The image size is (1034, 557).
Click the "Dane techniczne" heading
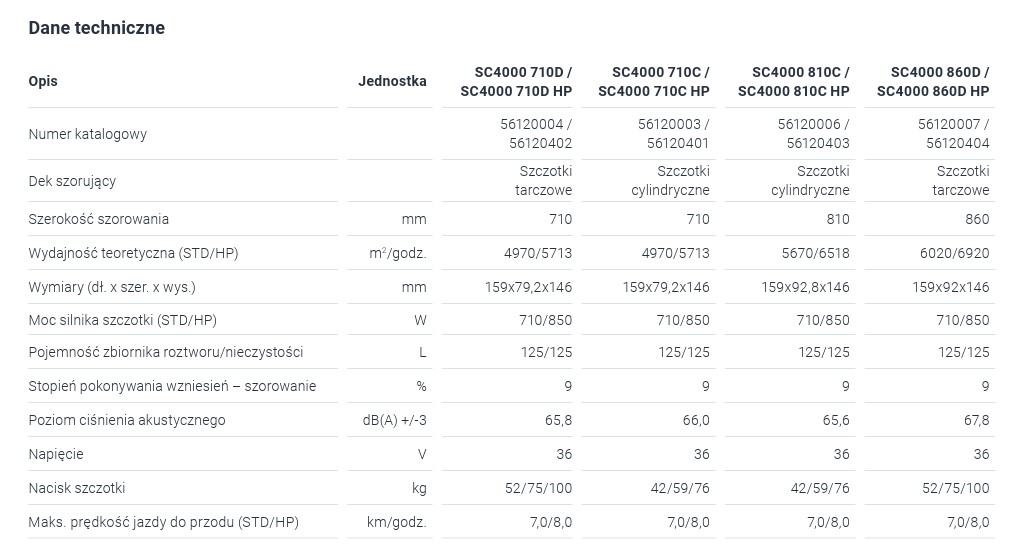coord(96,28)
